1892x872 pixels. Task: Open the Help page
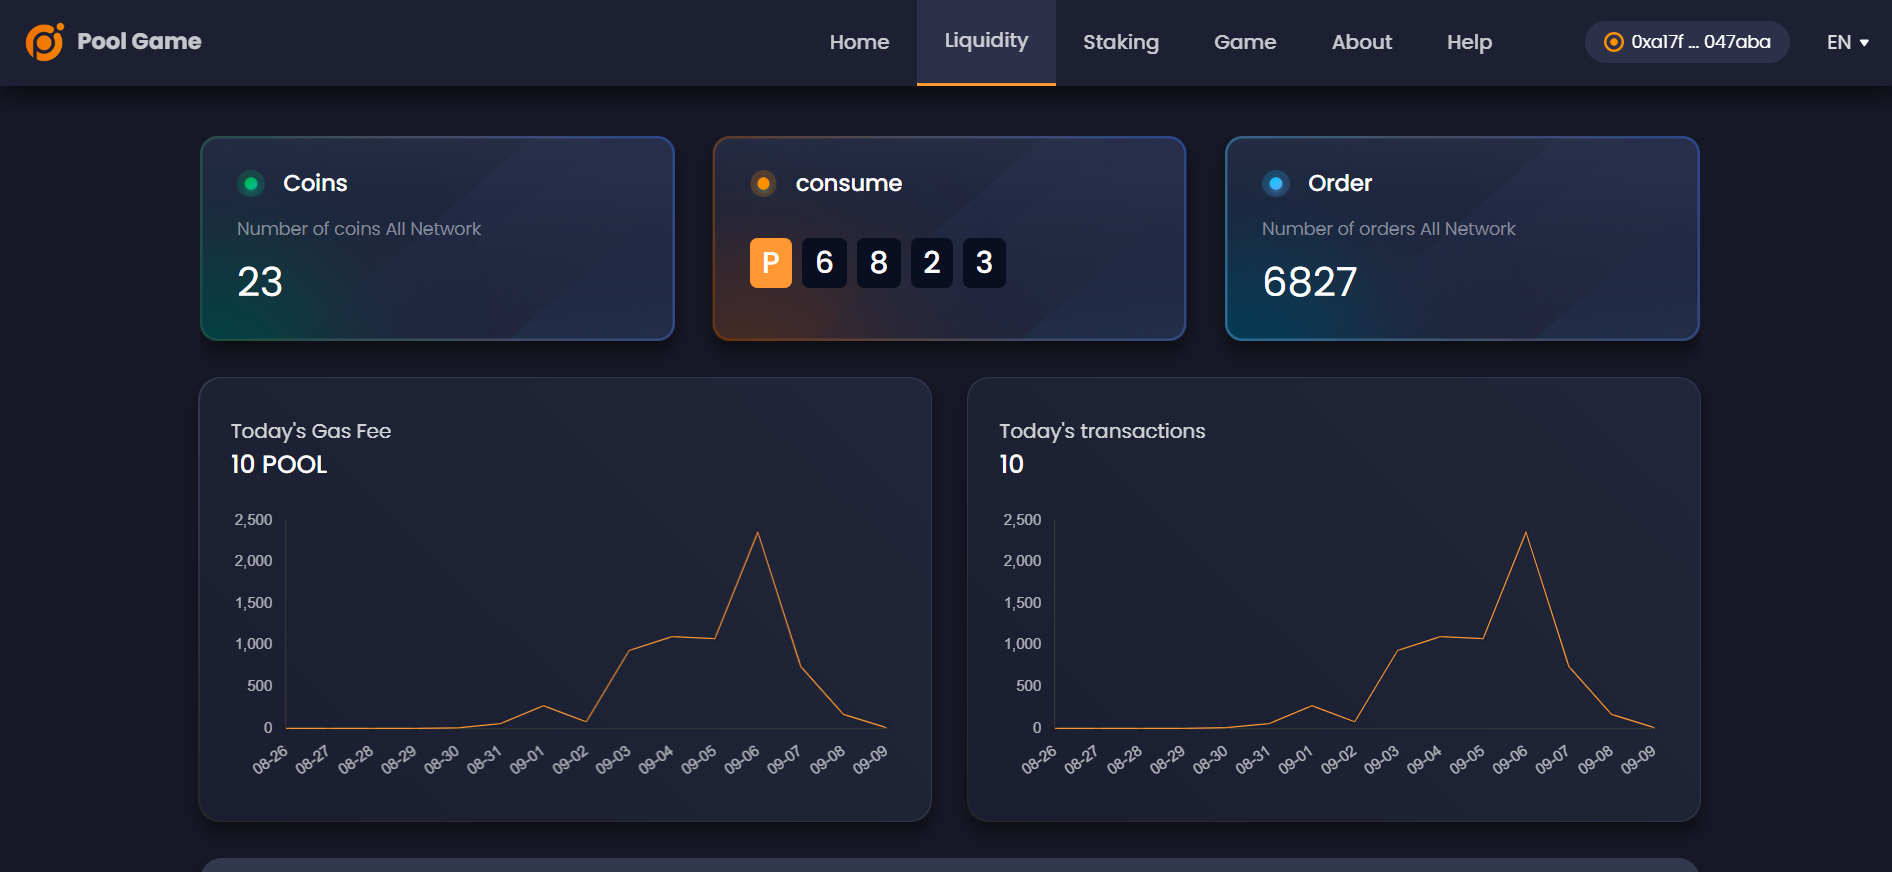click(x=1469, y=42)
